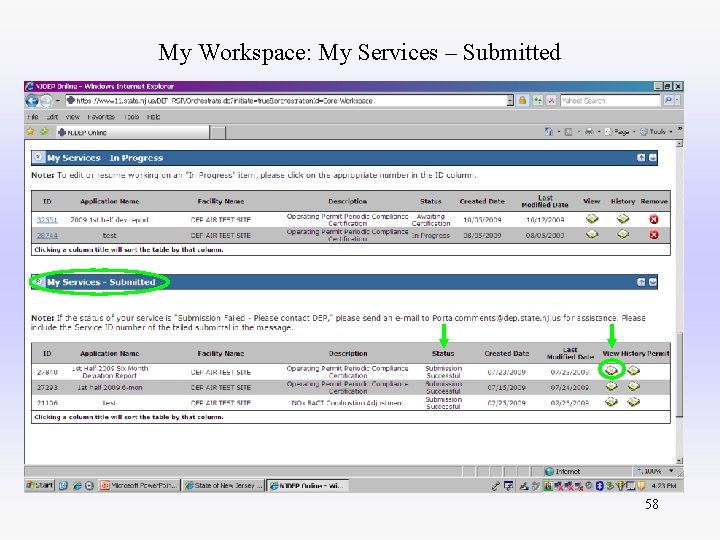Expand command bar overflow chevron

point(680,130)
